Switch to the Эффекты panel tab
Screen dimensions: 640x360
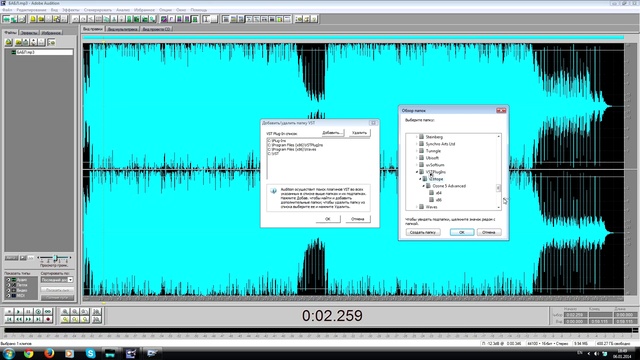[29, 32]
